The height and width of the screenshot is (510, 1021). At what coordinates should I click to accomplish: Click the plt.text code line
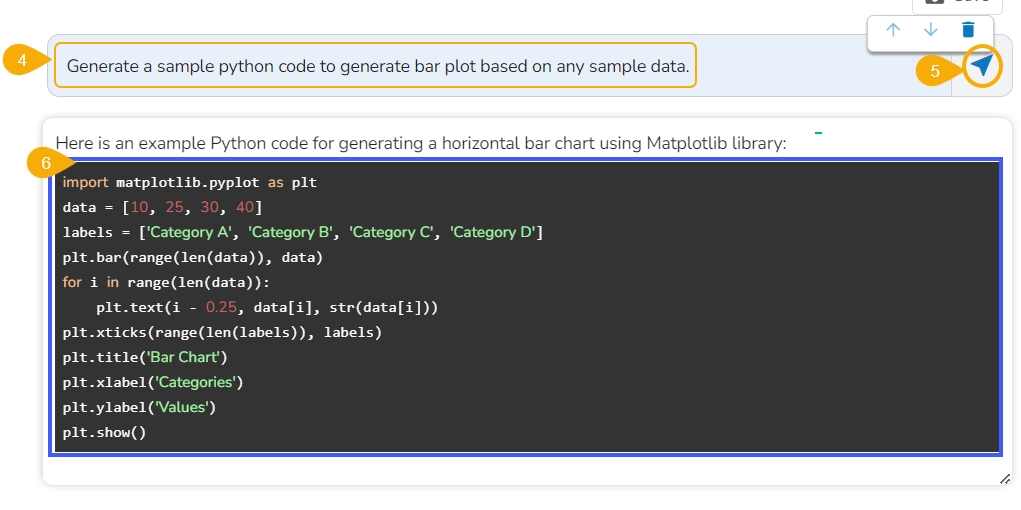coord(267,307)
